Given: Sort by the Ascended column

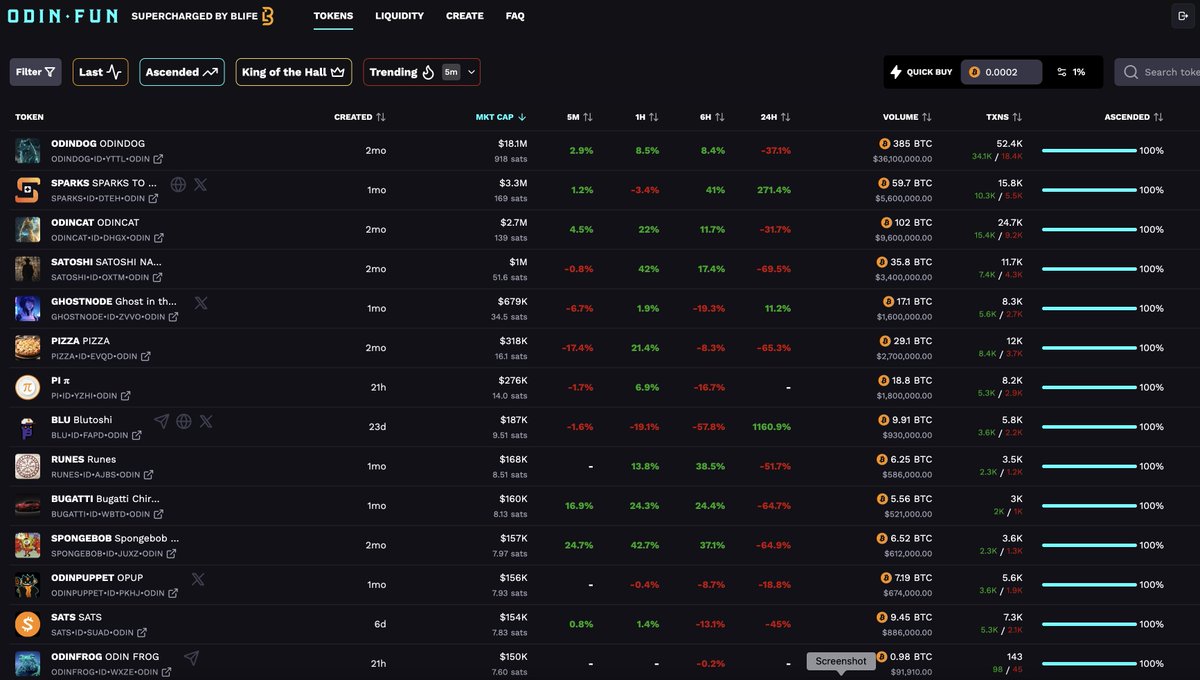Looking at the screenshot, I should [x=1134, y=117].
